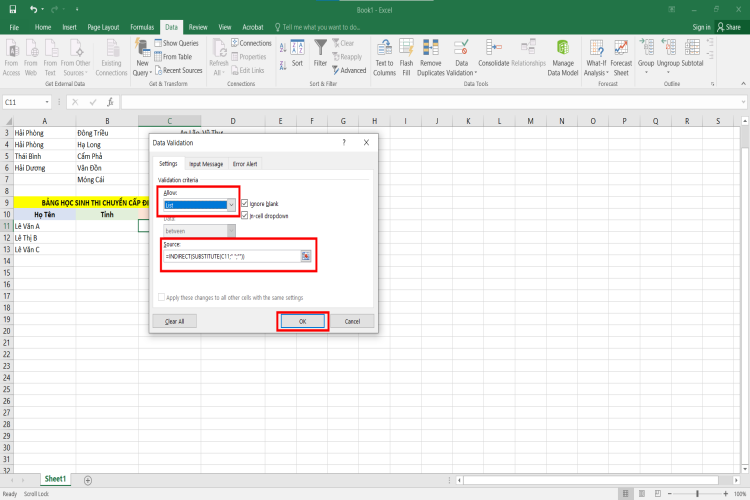Open Text to Columns wizard
This screenshot has width=750, height=500.
tap(384, 57)
